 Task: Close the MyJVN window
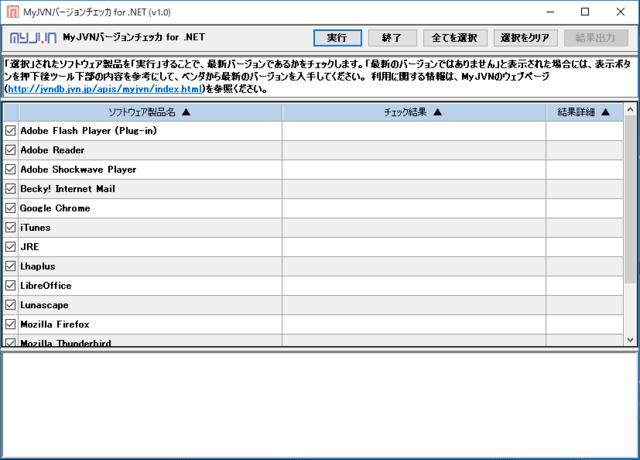(620, 12)
